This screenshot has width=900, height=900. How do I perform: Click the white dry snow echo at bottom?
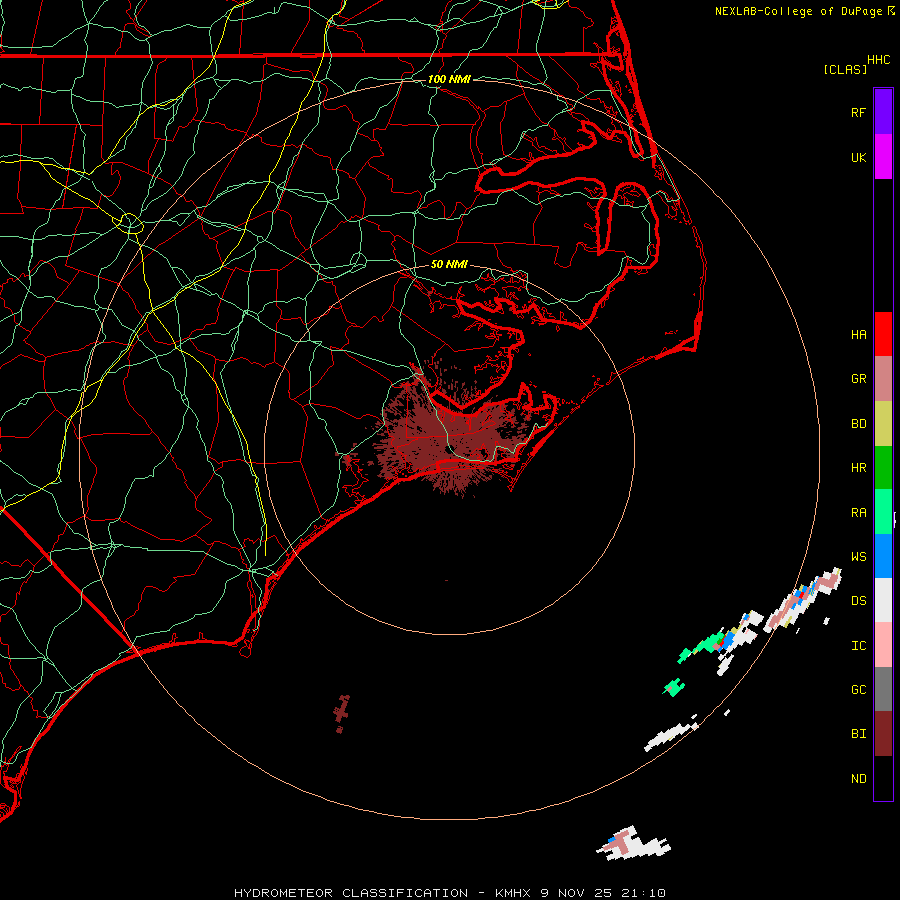click(633, 844)
